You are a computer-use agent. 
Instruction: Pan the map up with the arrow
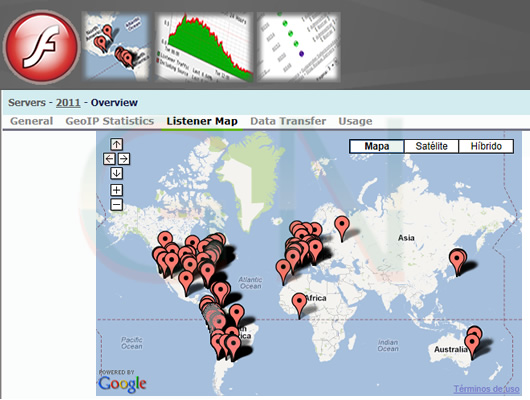pos(117,144)
